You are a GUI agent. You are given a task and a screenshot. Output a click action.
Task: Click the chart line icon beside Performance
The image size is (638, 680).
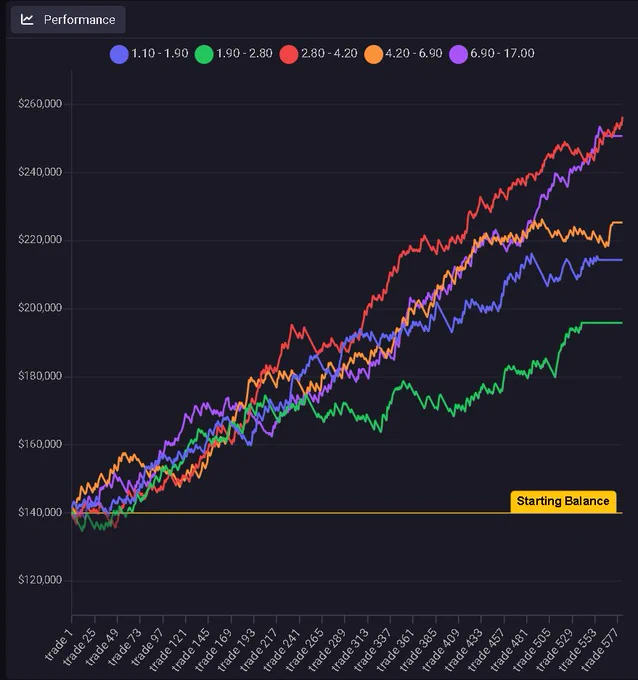pyautogui.click(x=27, y=20)
